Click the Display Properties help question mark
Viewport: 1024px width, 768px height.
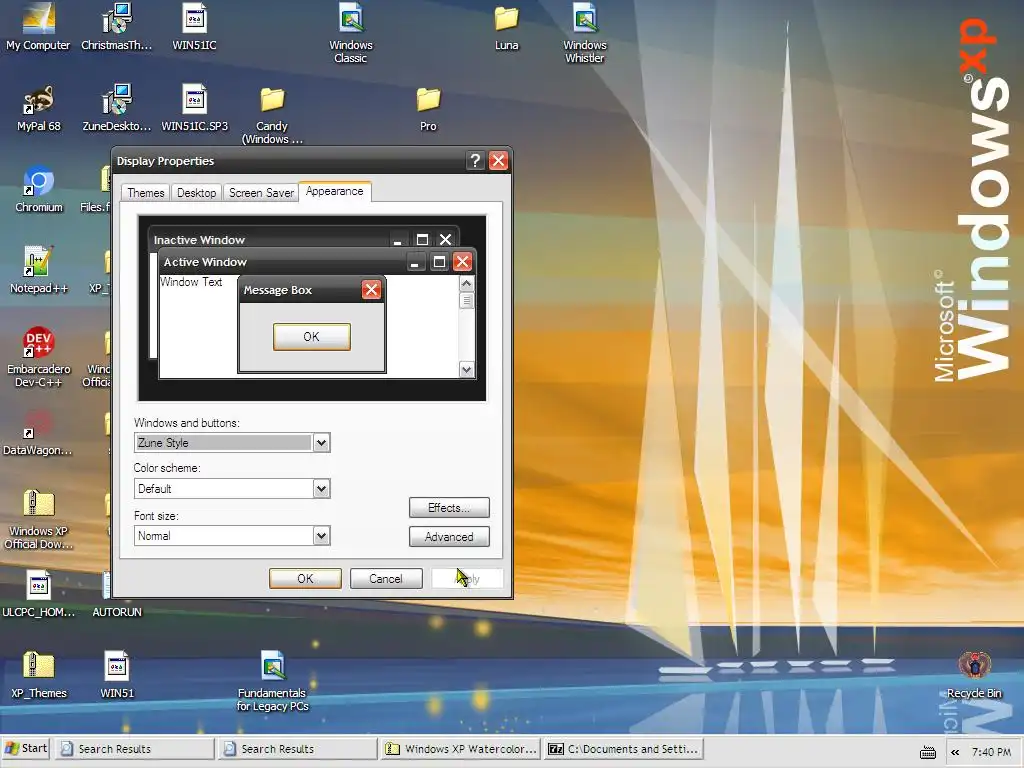tap(475, 161)
